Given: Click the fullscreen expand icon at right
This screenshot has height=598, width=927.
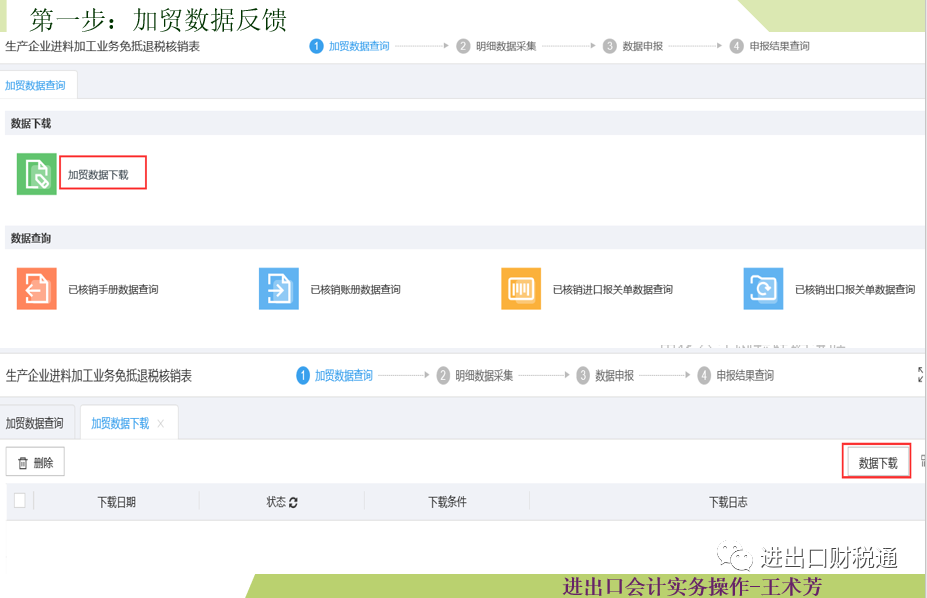Looking at the screenshot, I should pos(920,374).
